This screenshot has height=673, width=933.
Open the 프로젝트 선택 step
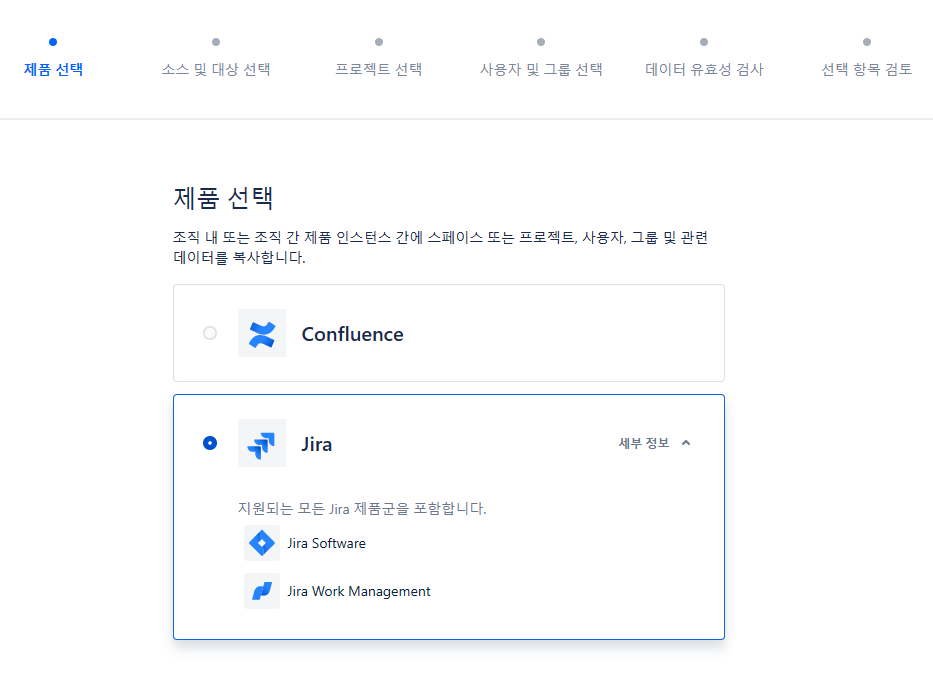click(x=379, y=69)
